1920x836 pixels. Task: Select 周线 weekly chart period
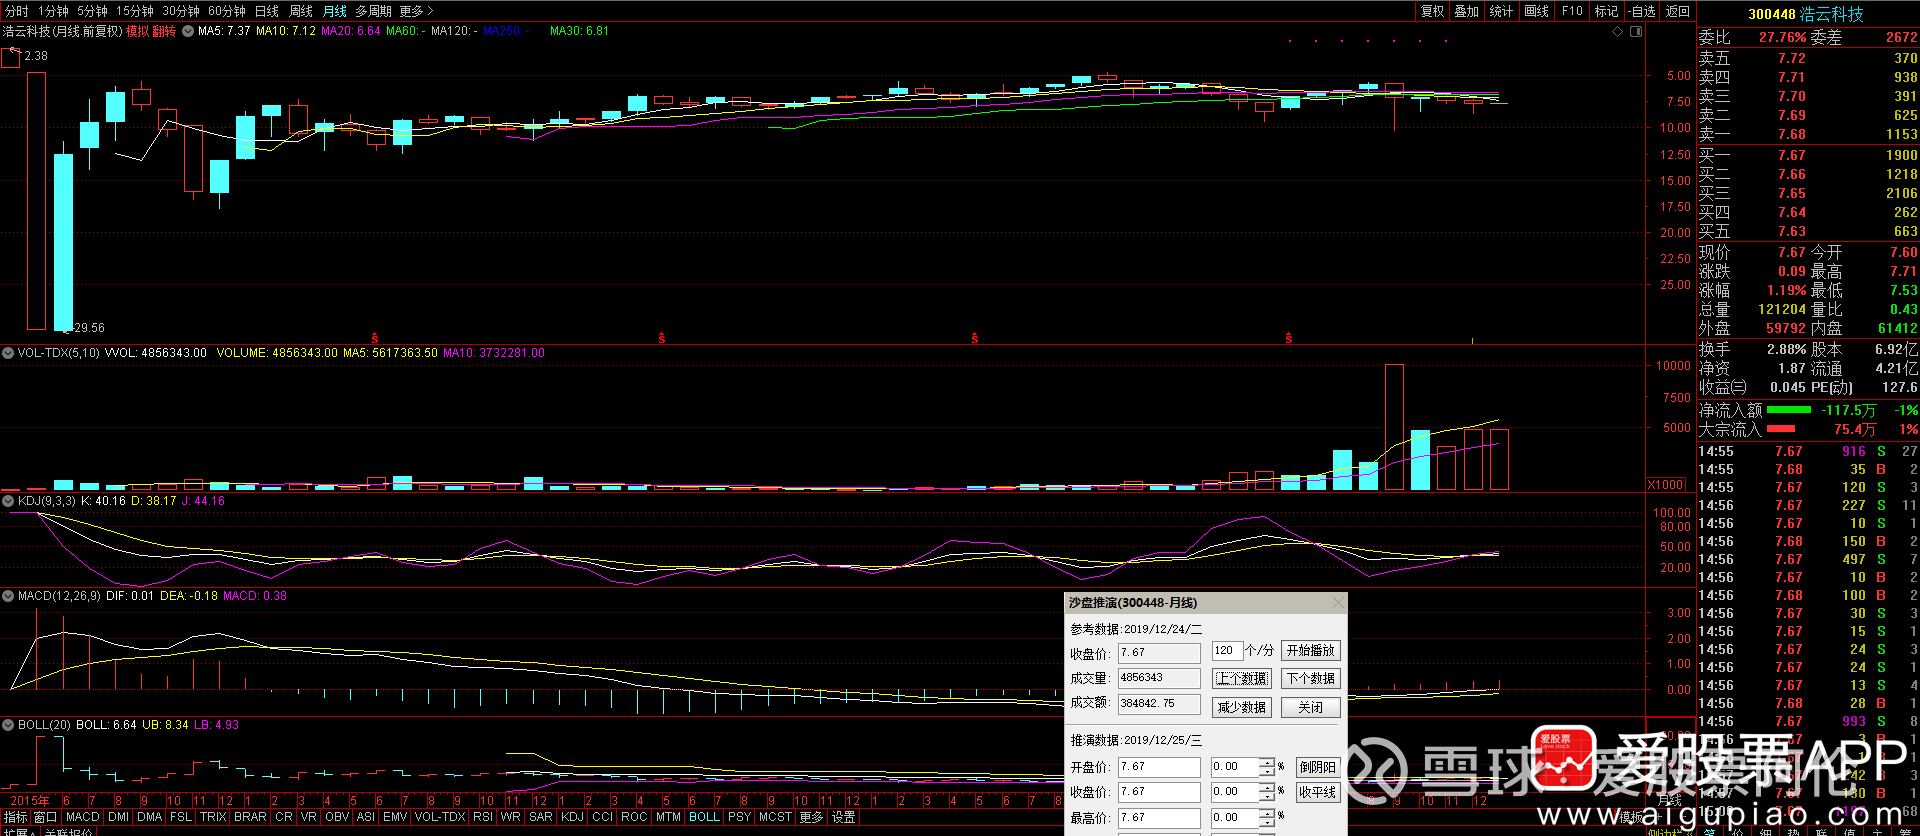[301, 11]
